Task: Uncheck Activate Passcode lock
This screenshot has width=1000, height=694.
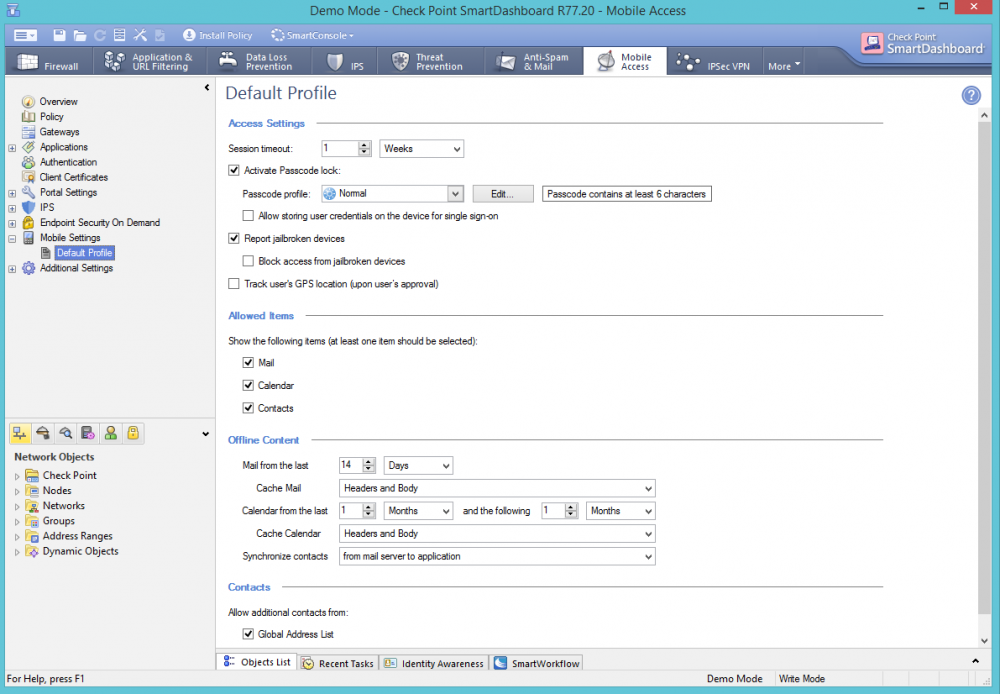Action: [234, 170]
